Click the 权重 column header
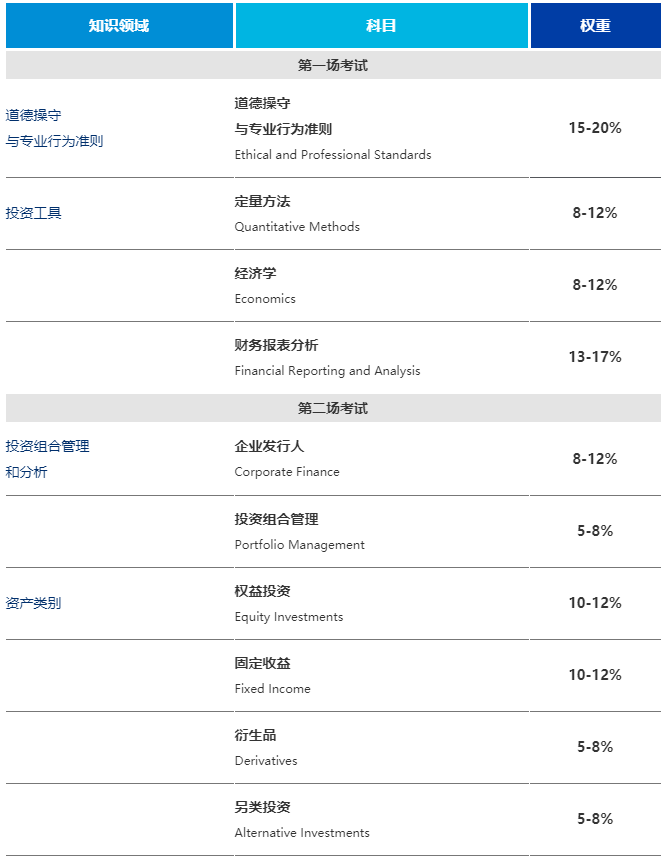668x857 pixels. (595, 26)
